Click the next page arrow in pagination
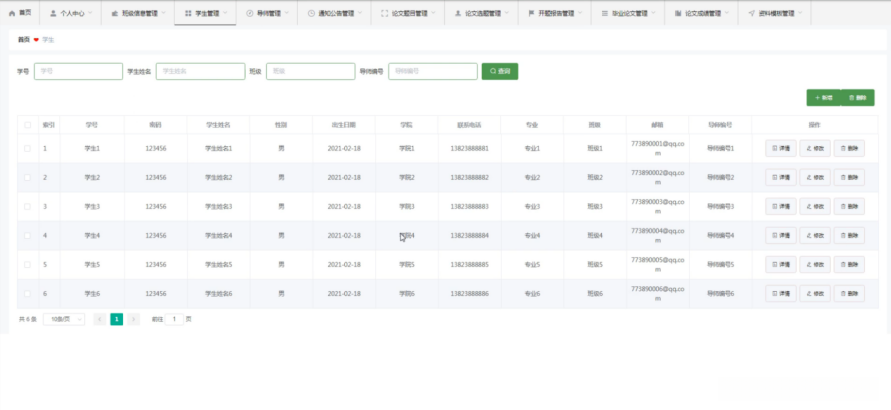The height and width of the screenshot is (410, 891). point(134,319)
